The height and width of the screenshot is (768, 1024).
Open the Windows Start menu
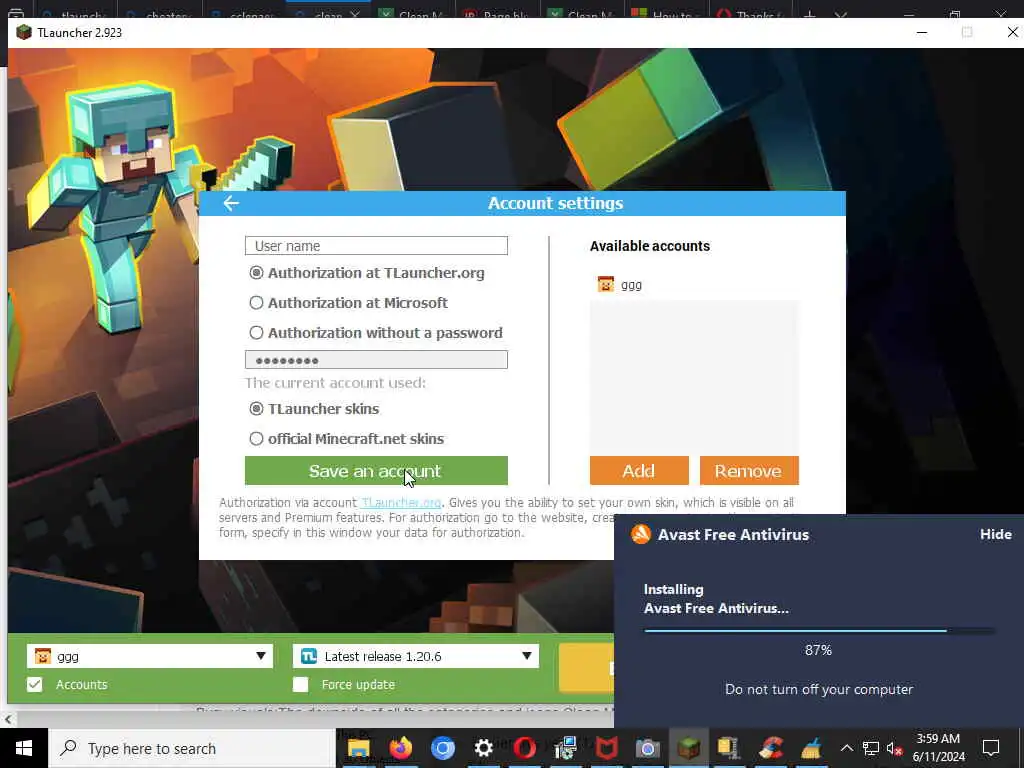point(24,748)
